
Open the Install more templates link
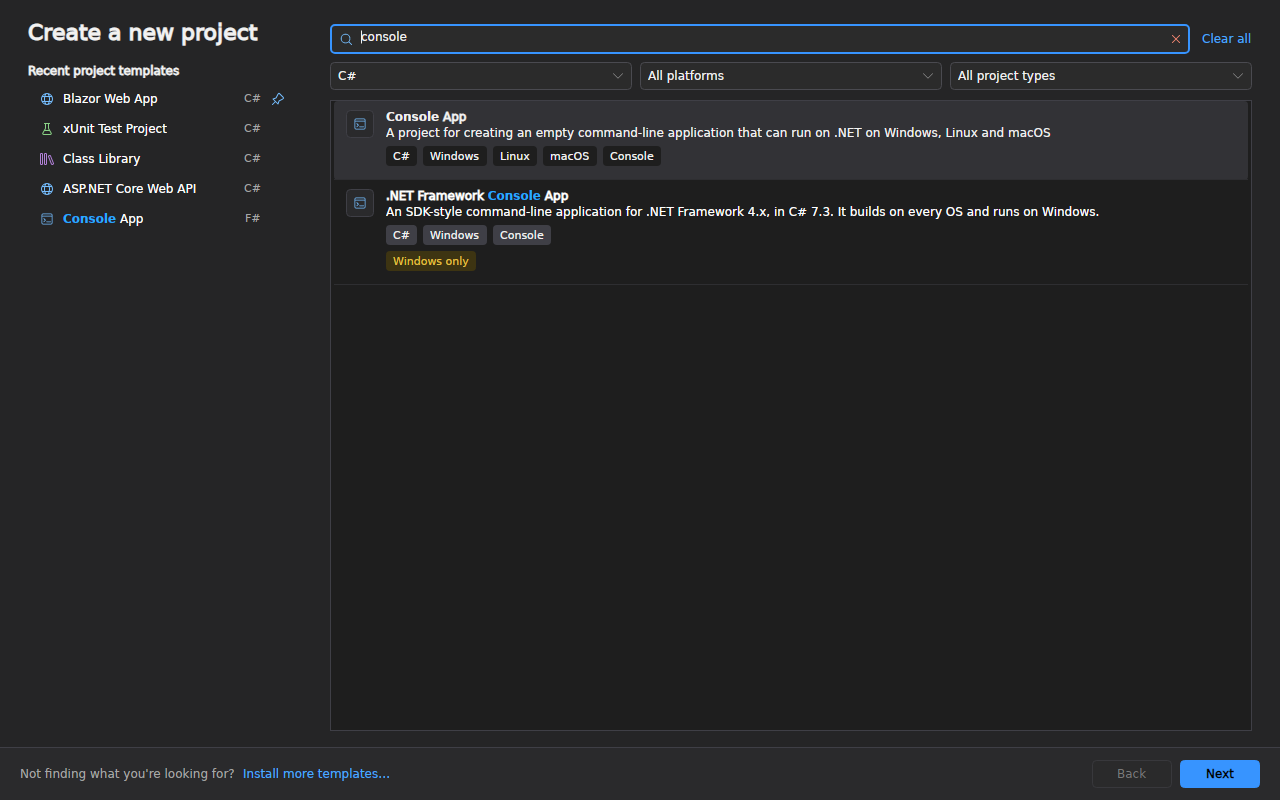316,774
